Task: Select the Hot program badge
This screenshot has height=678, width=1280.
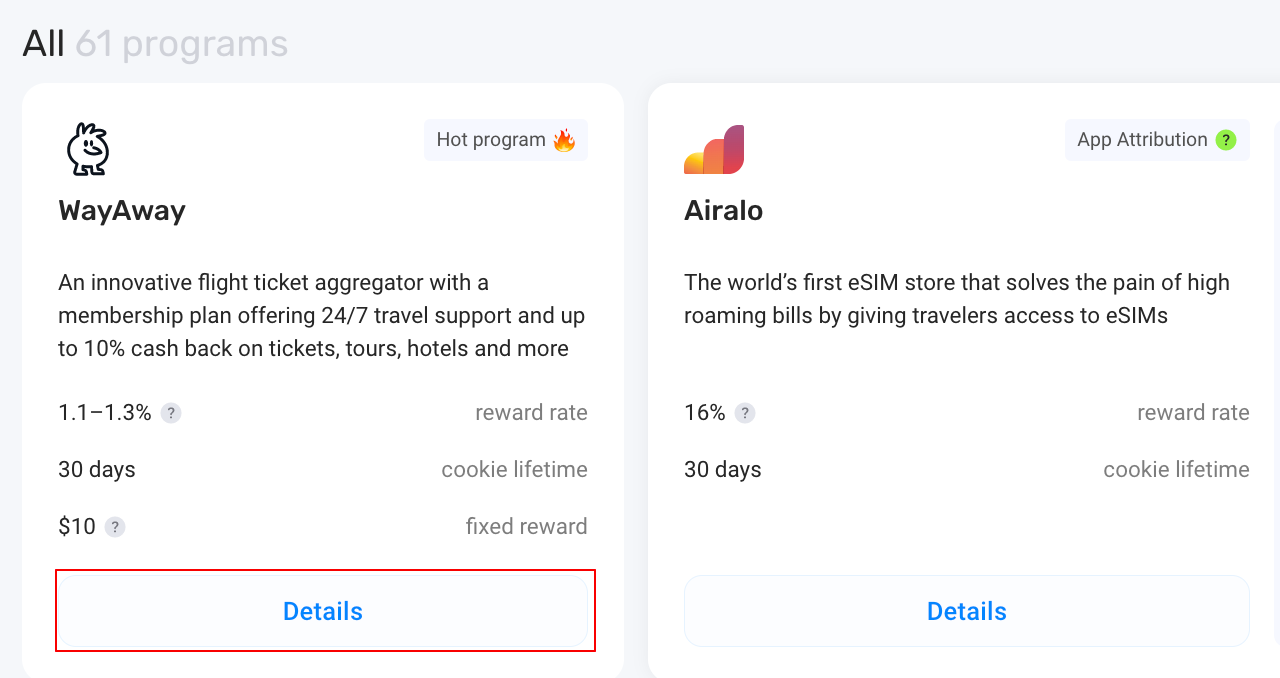Action: point(506,140)
